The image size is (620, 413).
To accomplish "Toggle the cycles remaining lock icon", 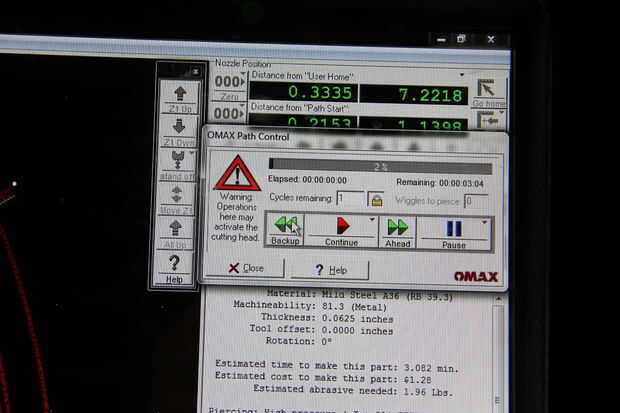I will click(x=376, y=199).
